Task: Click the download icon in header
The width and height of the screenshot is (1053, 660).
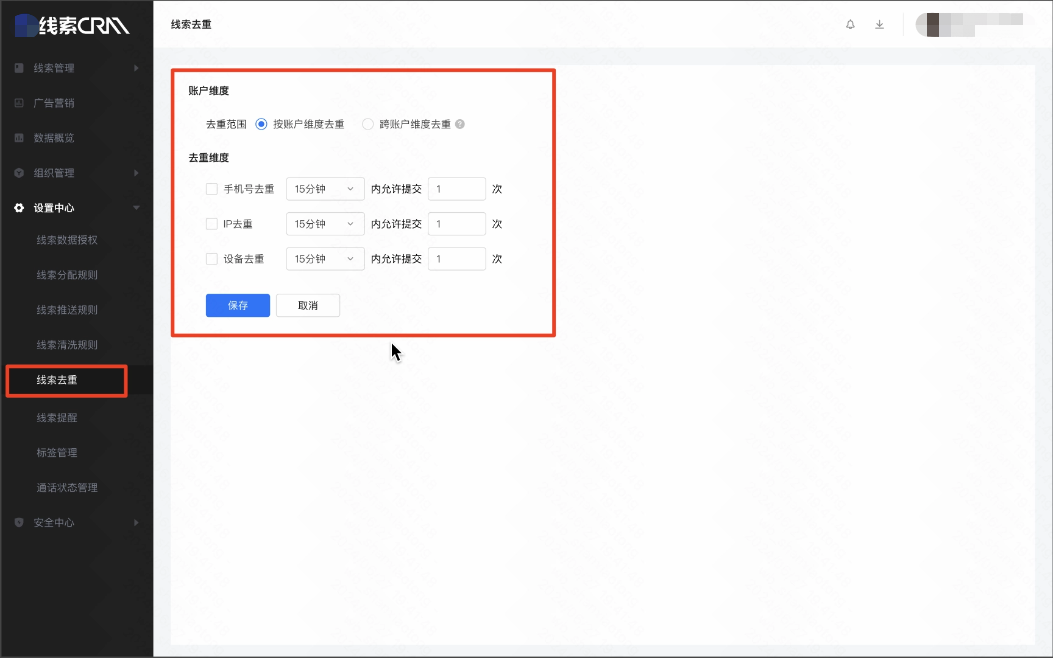Action: 880,24
